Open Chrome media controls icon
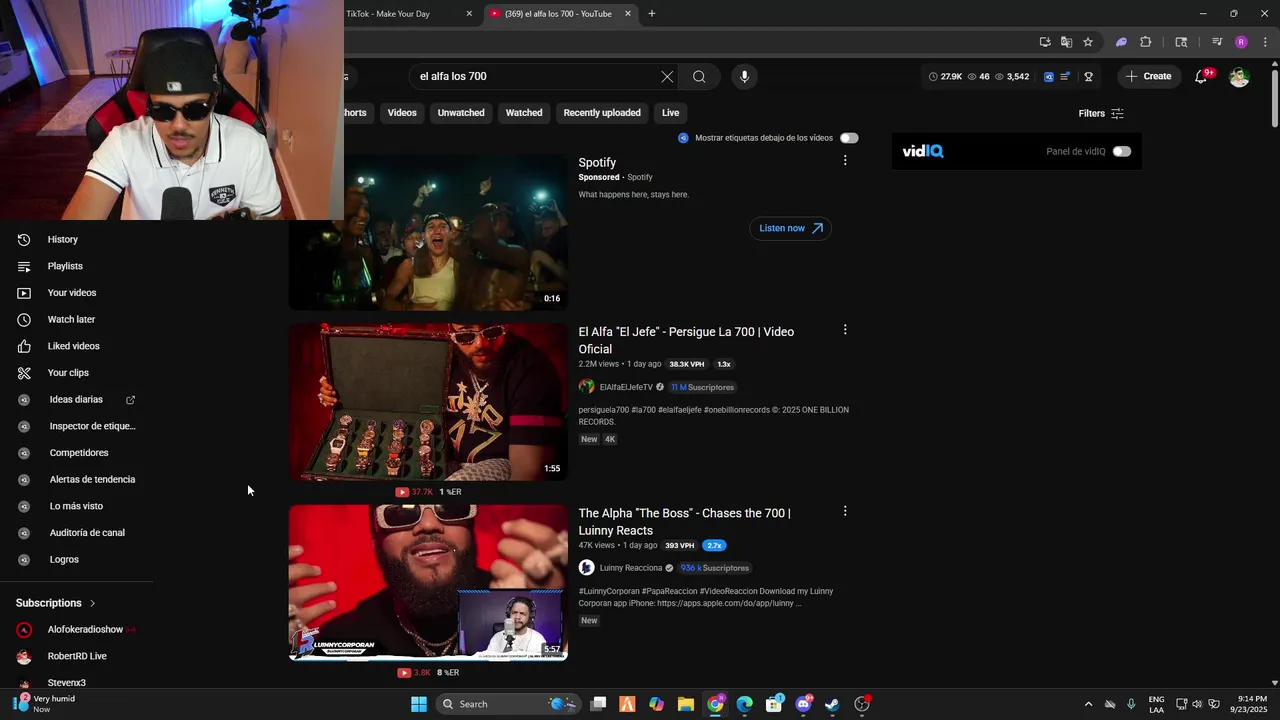The height and width of the screenshot is (720, 1280). 1217,42
